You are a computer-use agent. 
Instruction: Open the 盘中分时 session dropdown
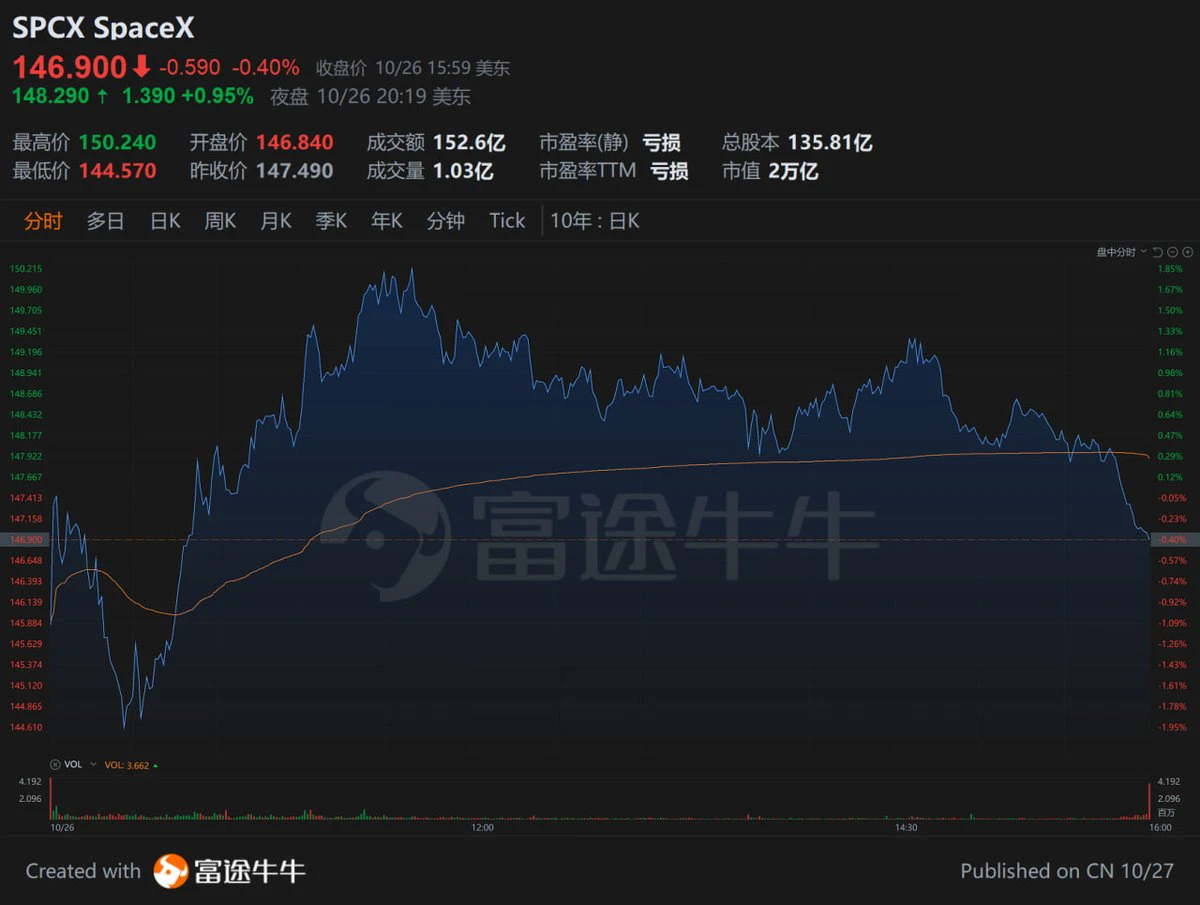1122,252
